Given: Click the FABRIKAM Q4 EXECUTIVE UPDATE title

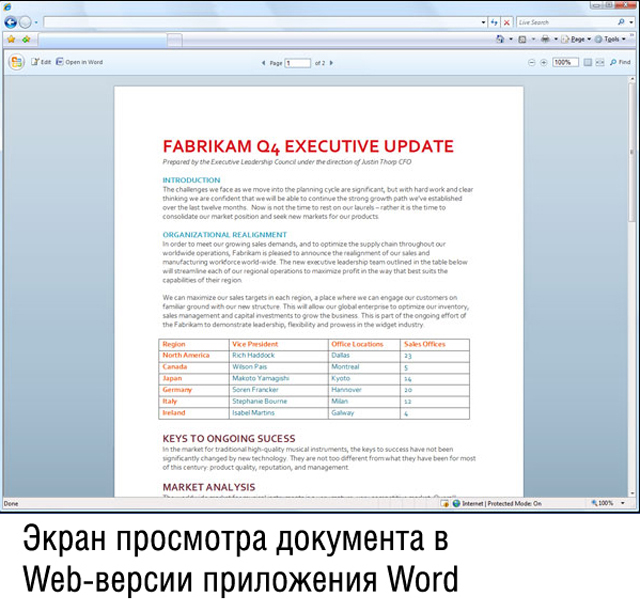Looking at the screenshot, I should coord(308,147).
